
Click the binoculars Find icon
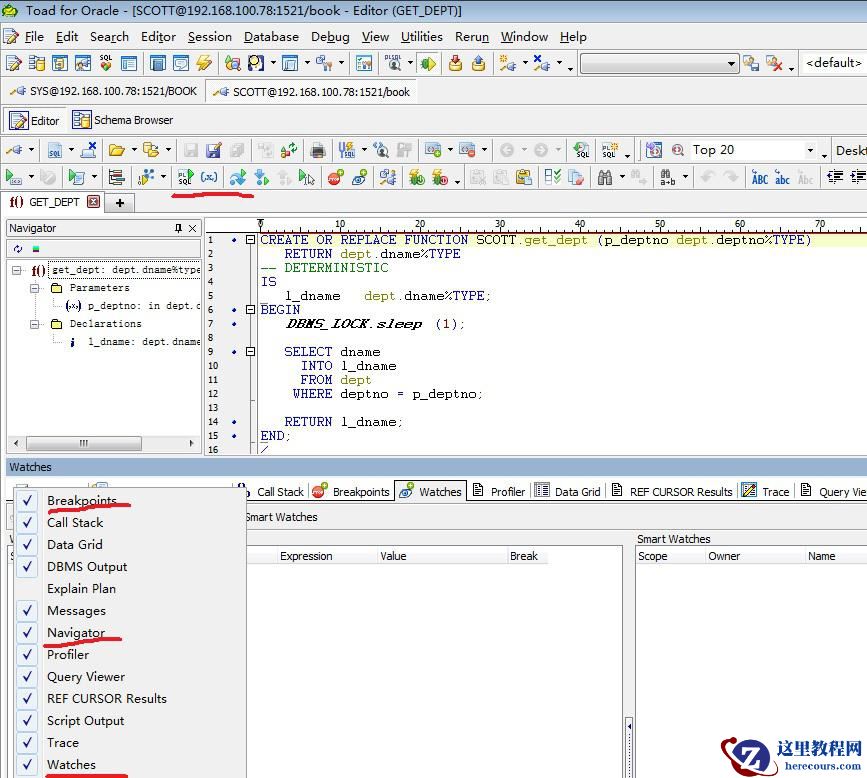[605, 177]
